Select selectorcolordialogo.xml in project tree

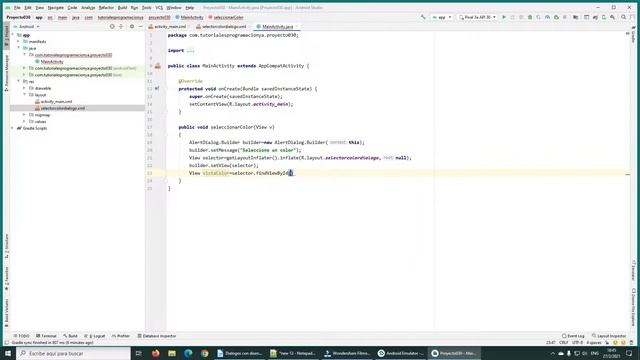pyautogui.click(x=62, y=108)
